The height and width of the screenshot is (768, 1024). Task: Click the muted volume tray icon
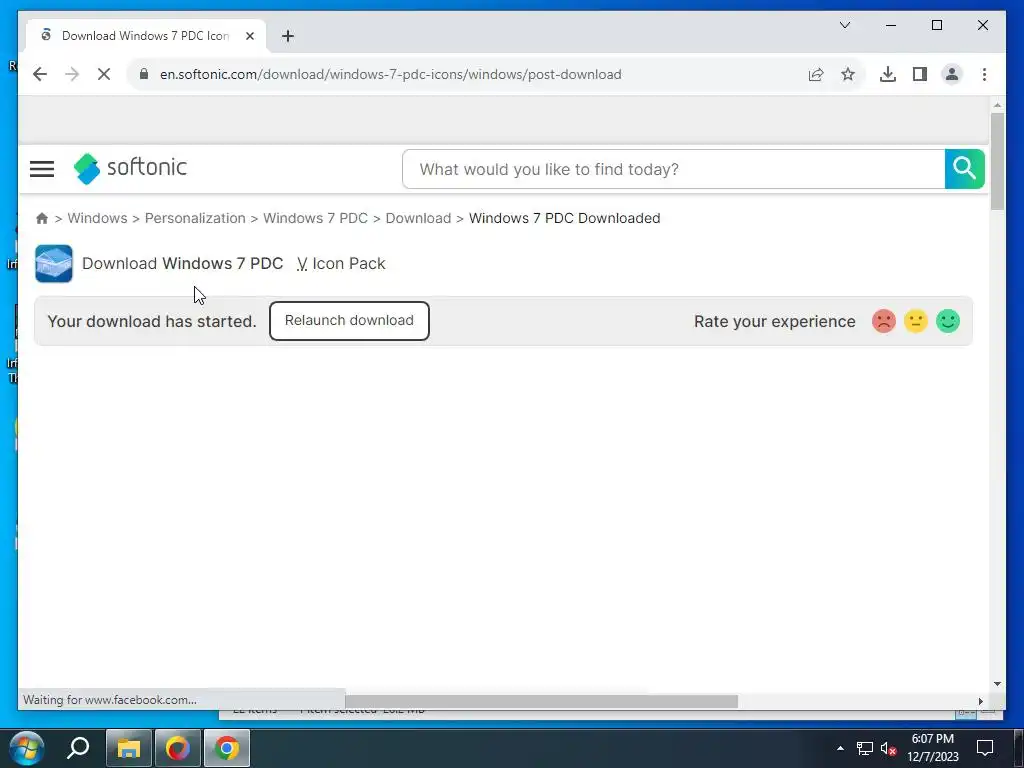888,748
